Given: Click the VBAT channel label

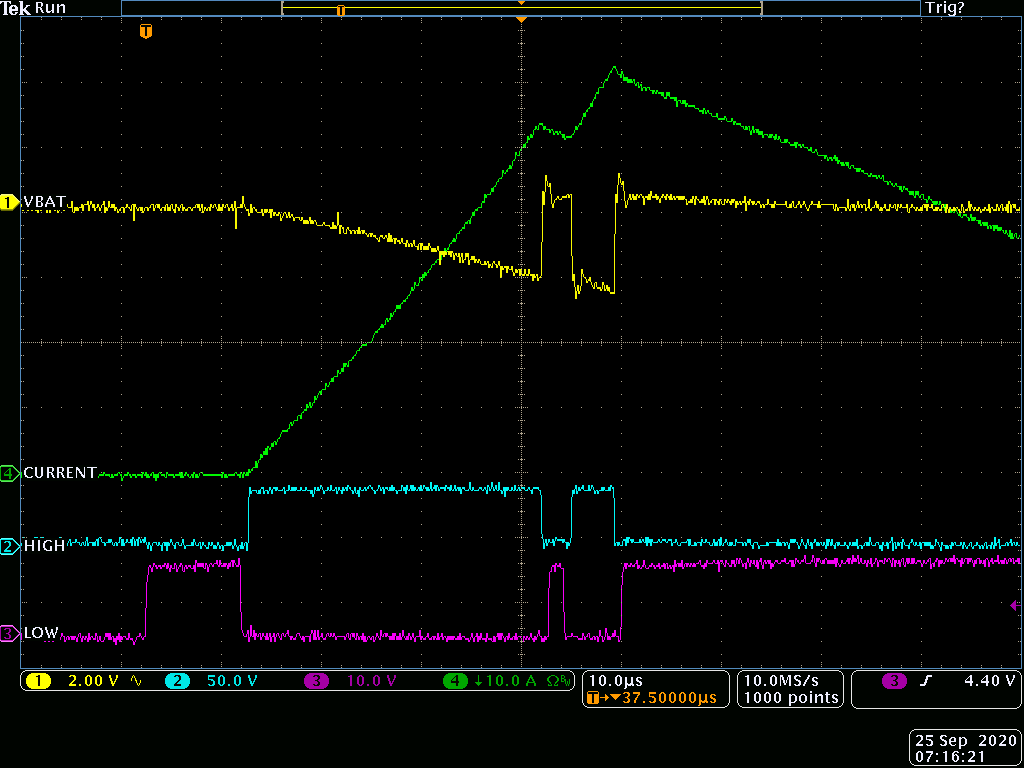Looking at the screenshot, I should coord(44,202).
